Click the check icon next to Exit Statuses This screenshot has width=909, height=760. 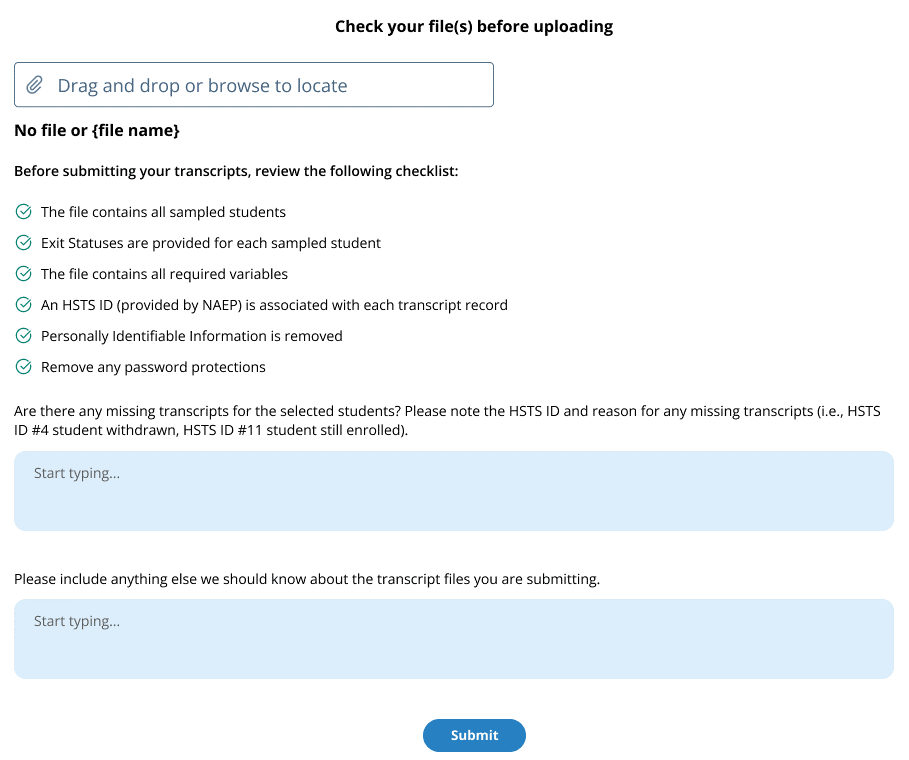[x=24, y=243]
